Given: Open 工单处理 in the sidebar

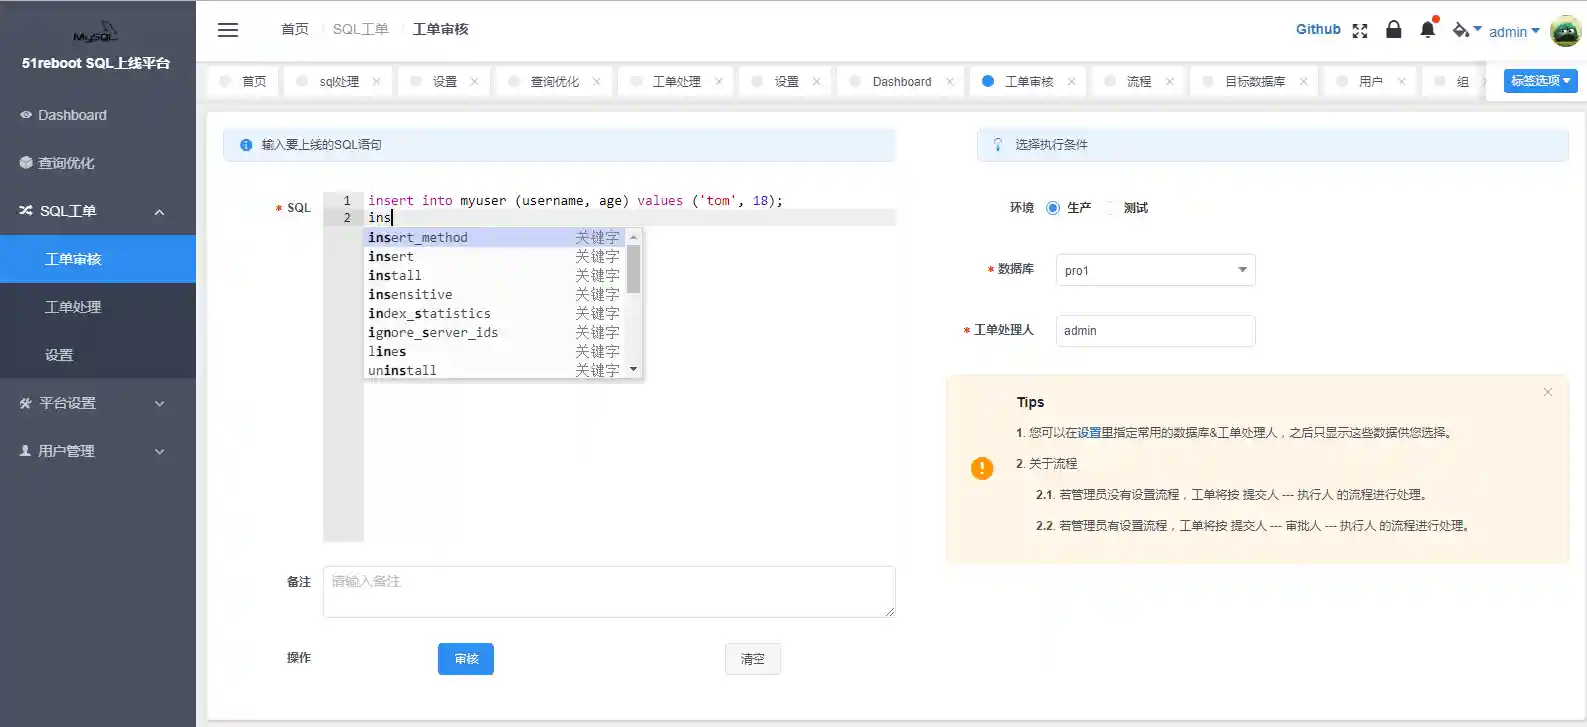Looking at the screenshot, I should 73,307.
